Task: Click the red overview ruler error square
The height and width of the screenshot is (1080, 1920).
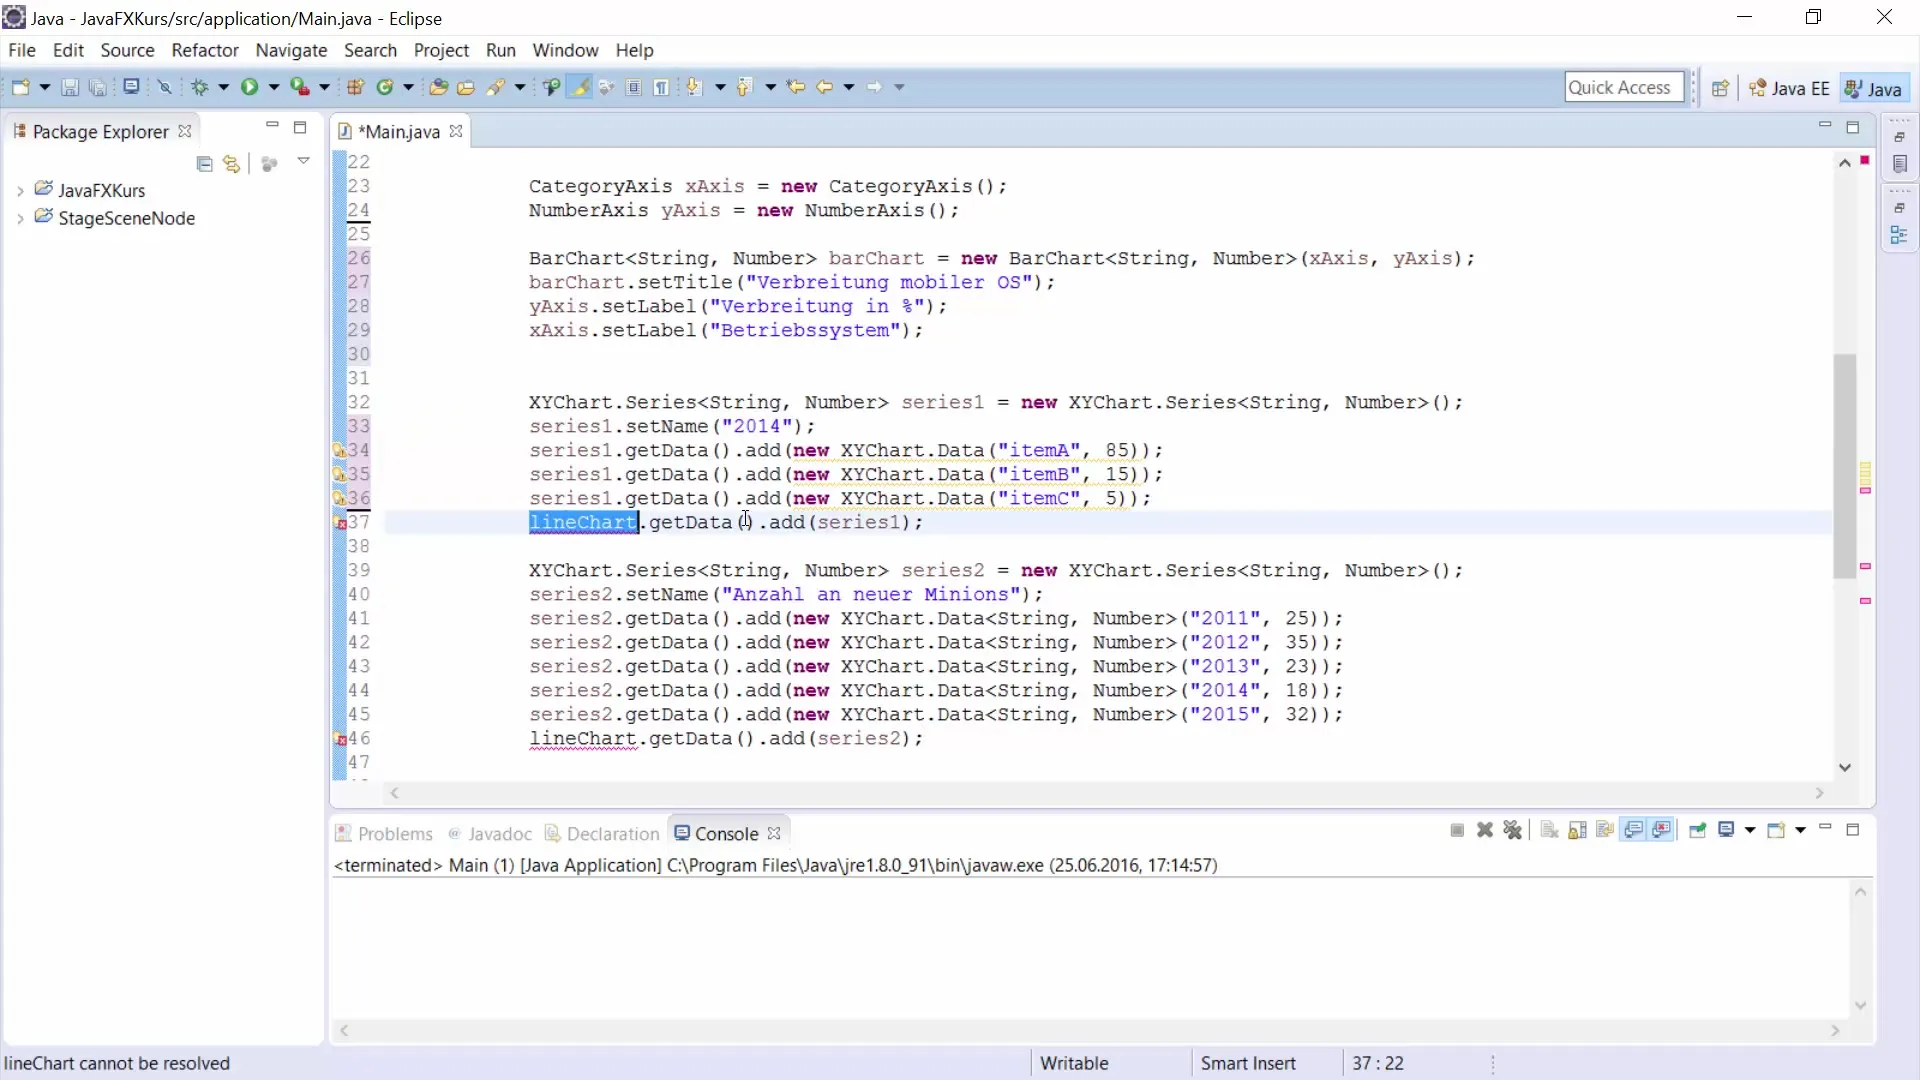Action: coord(1865,161)
